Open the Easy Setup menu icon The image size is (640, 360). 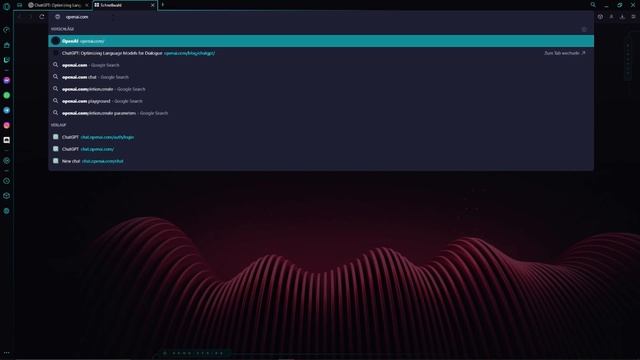[x=633, y=17]
